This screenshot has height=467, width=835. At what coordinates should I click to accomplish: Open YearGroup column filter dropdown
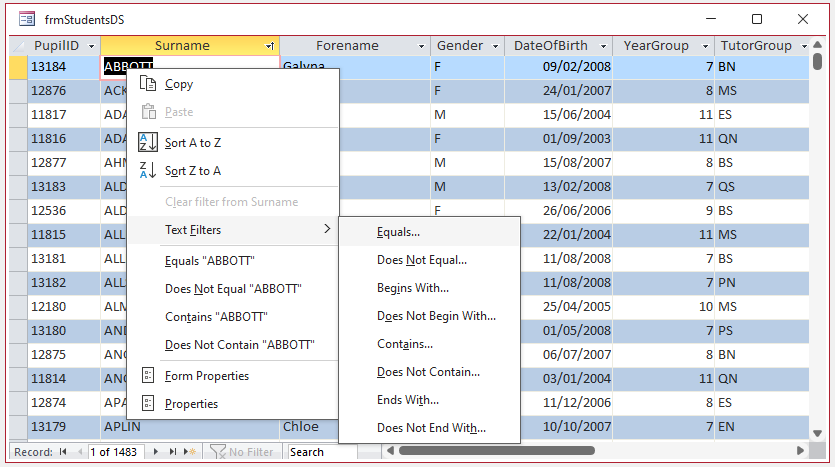pyautogui.click(x=705, y=46)
